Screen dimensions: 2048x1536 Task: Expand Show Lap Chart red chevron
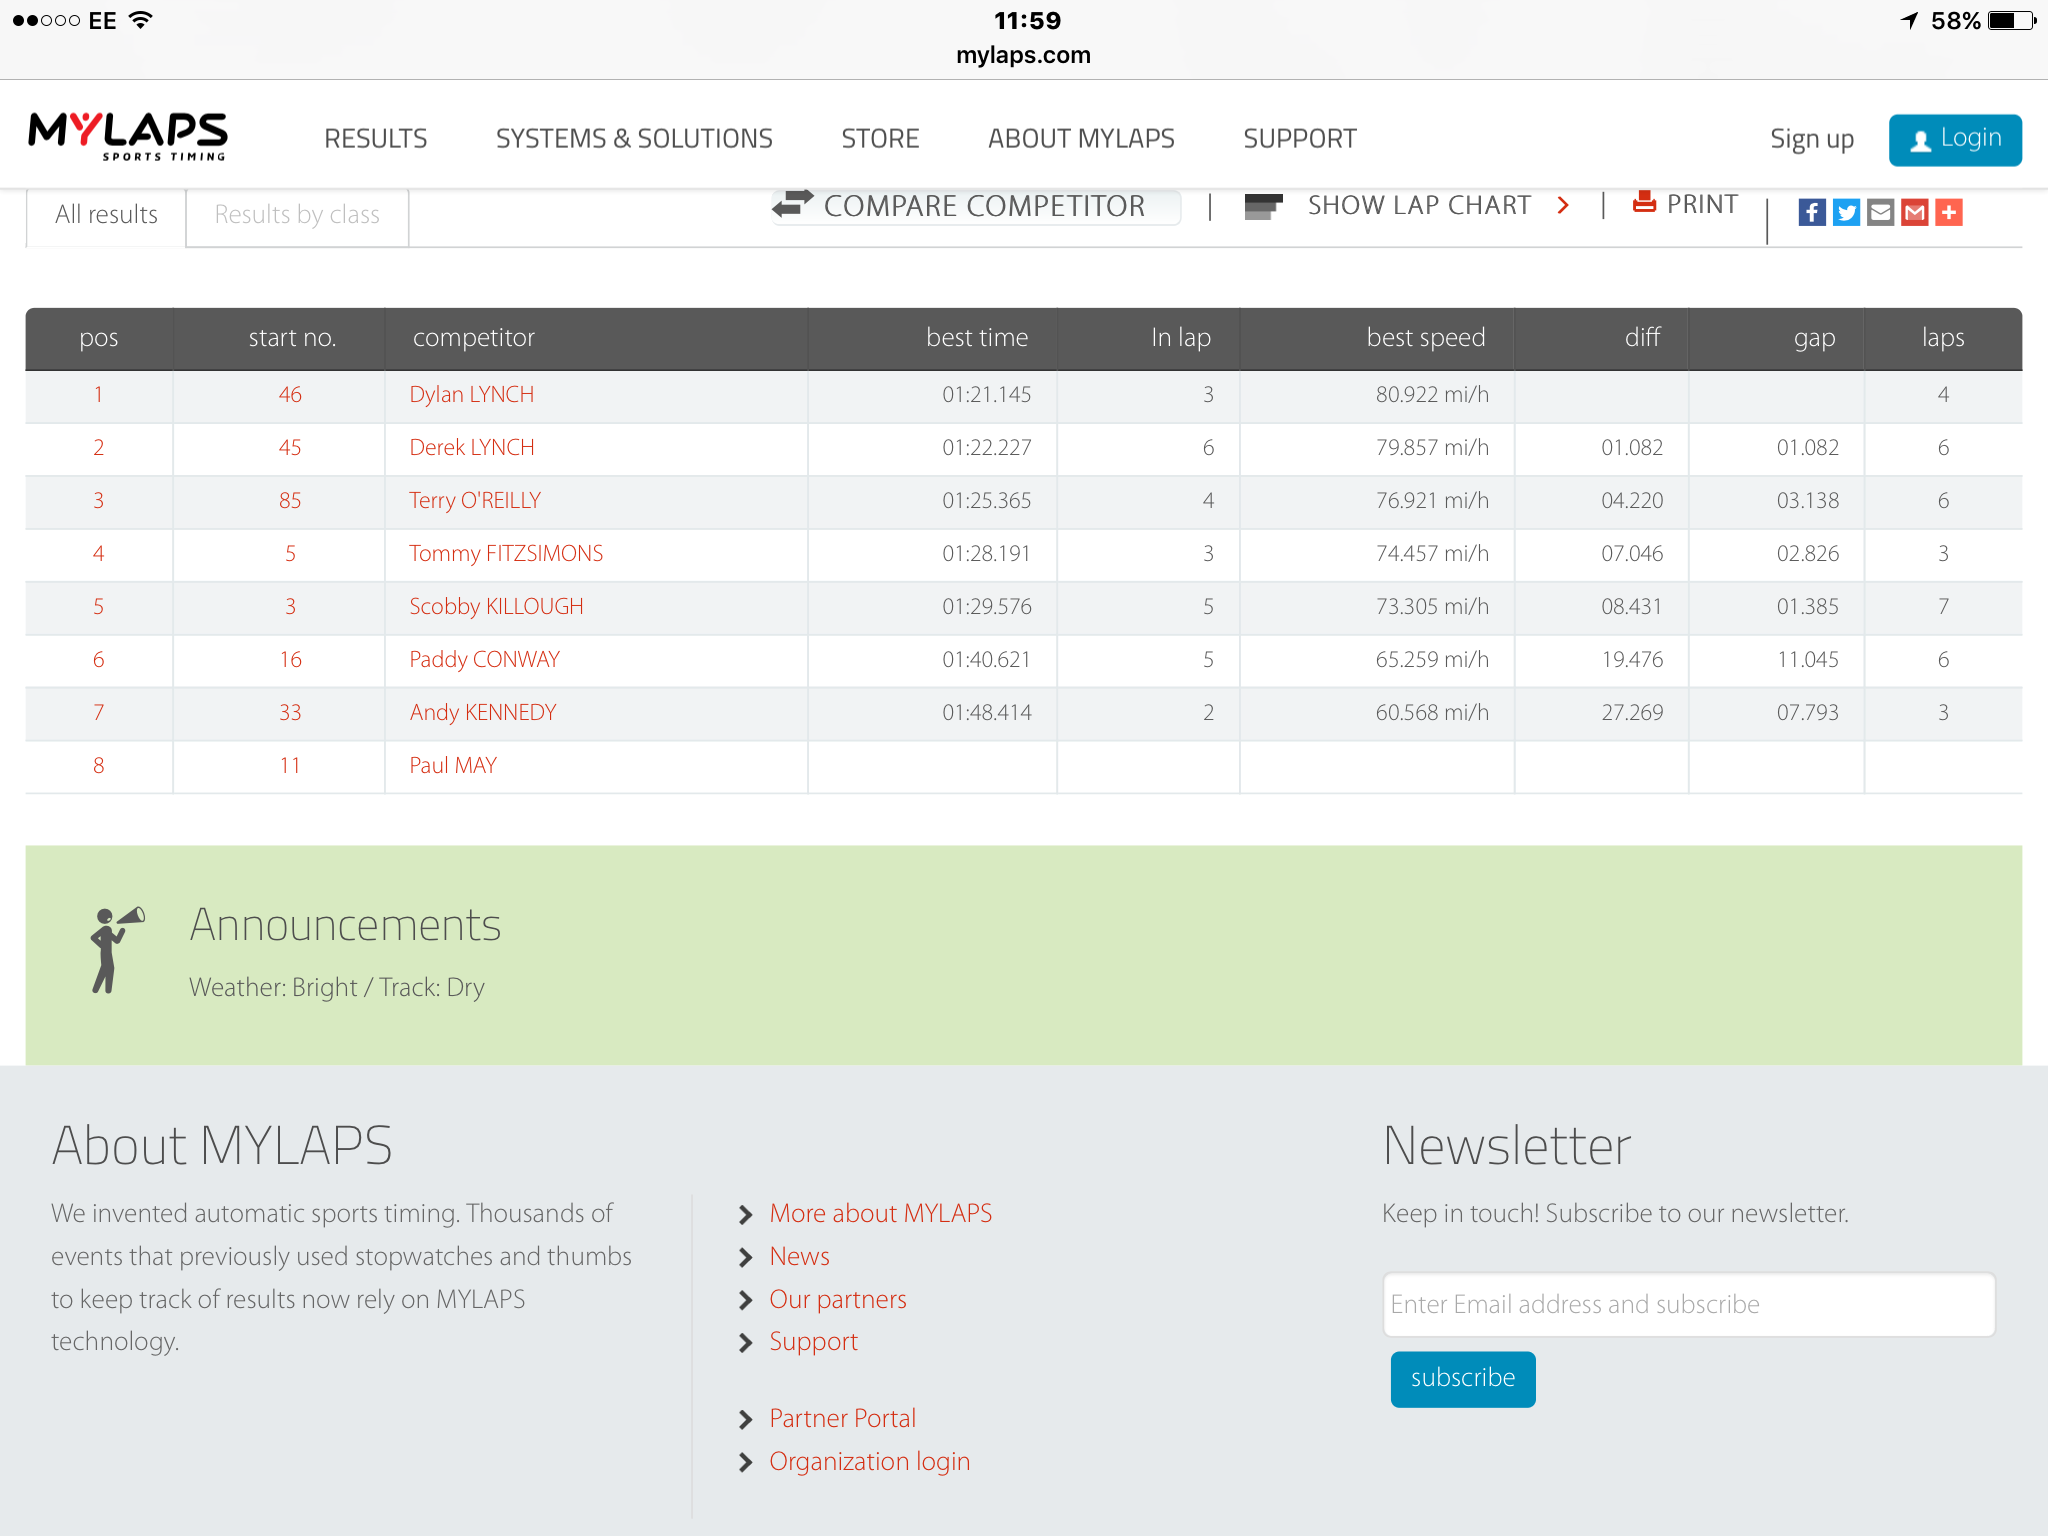1563,205
